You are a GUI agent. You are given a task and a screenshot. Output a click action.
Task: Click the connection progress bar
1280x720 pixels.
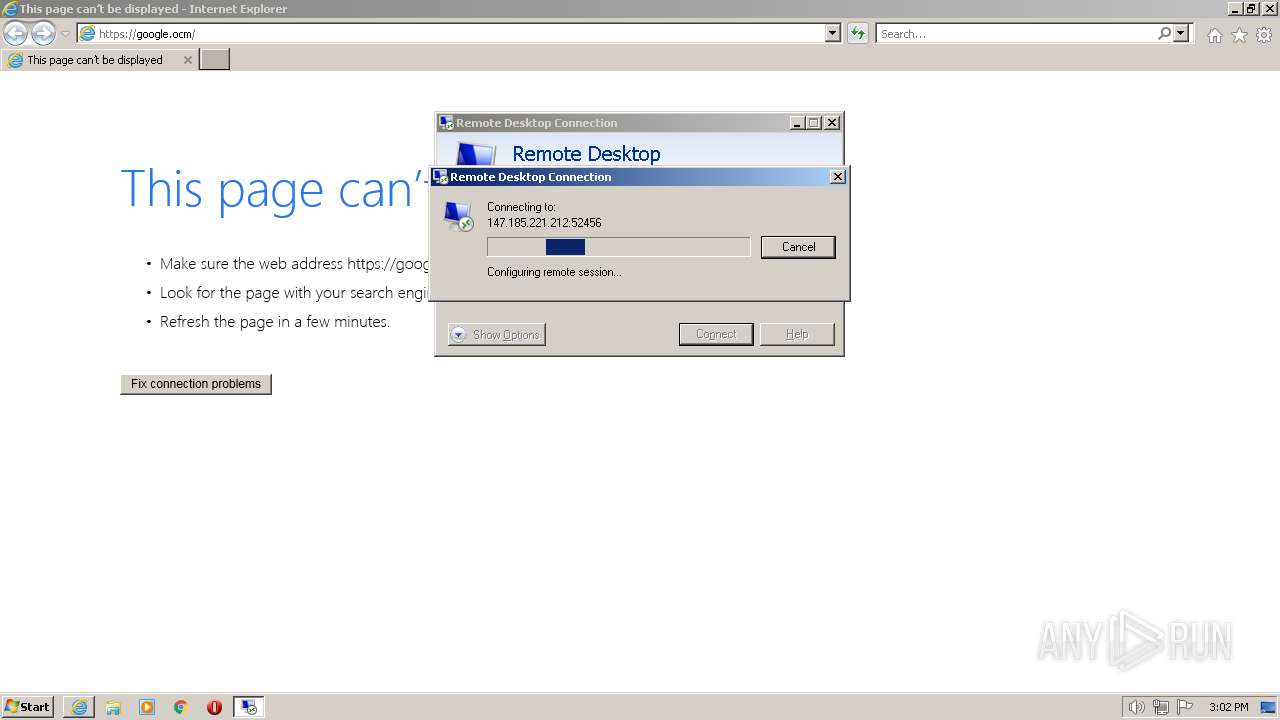618,247
